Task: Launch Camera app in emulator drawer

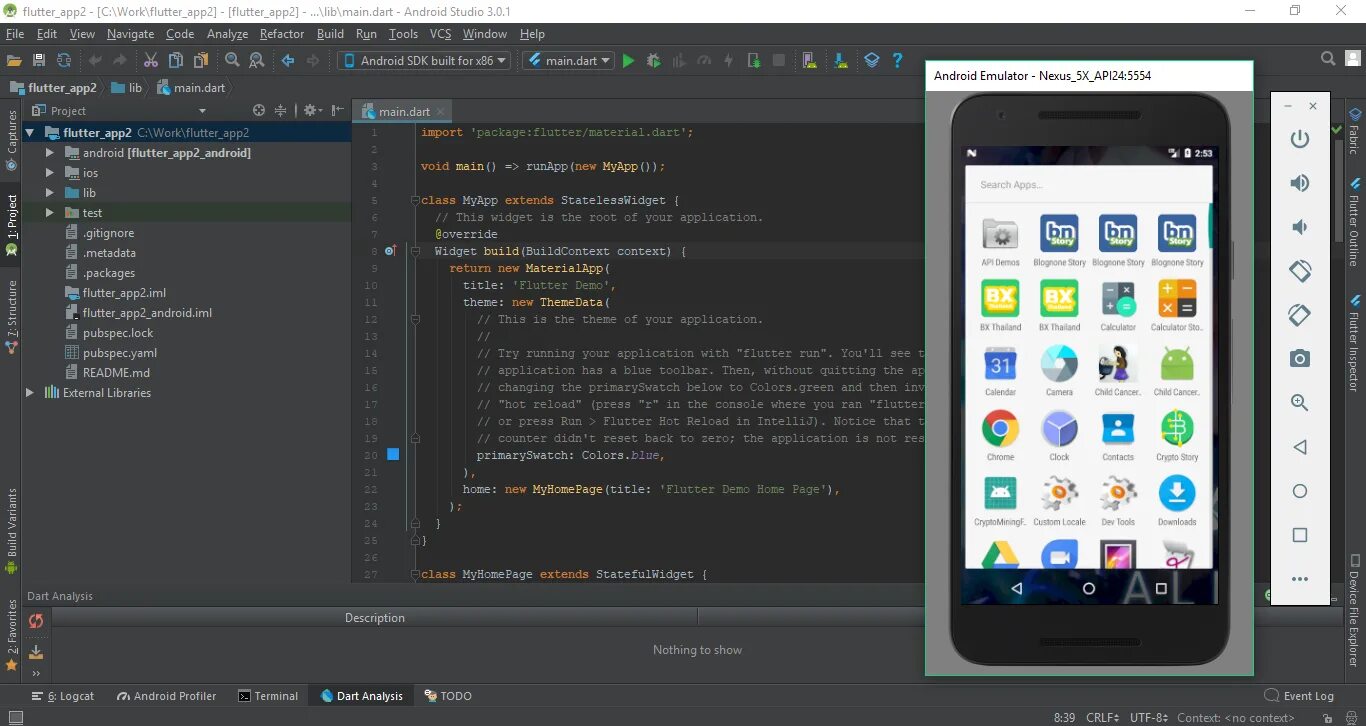Action: click(x=1059, y=371)
